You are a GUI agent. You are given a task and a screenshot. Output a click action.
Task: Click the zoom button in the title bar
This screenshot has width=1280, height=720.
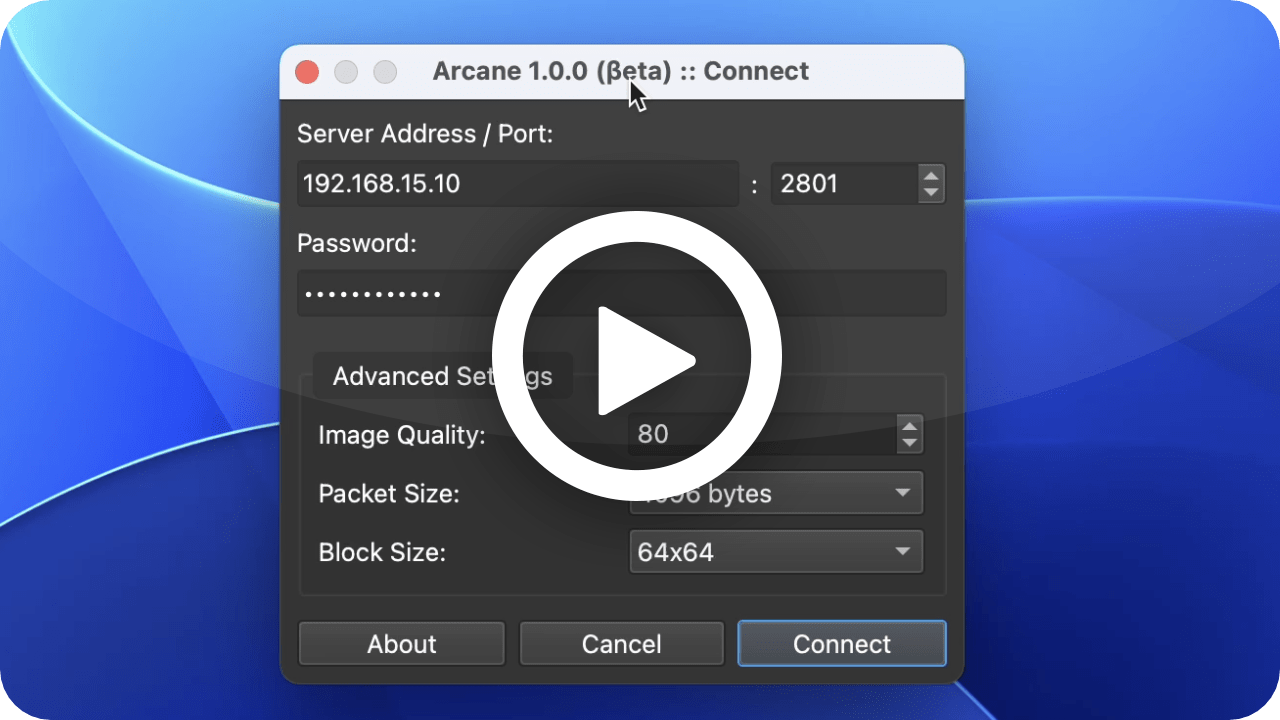(x=385, y=72)
